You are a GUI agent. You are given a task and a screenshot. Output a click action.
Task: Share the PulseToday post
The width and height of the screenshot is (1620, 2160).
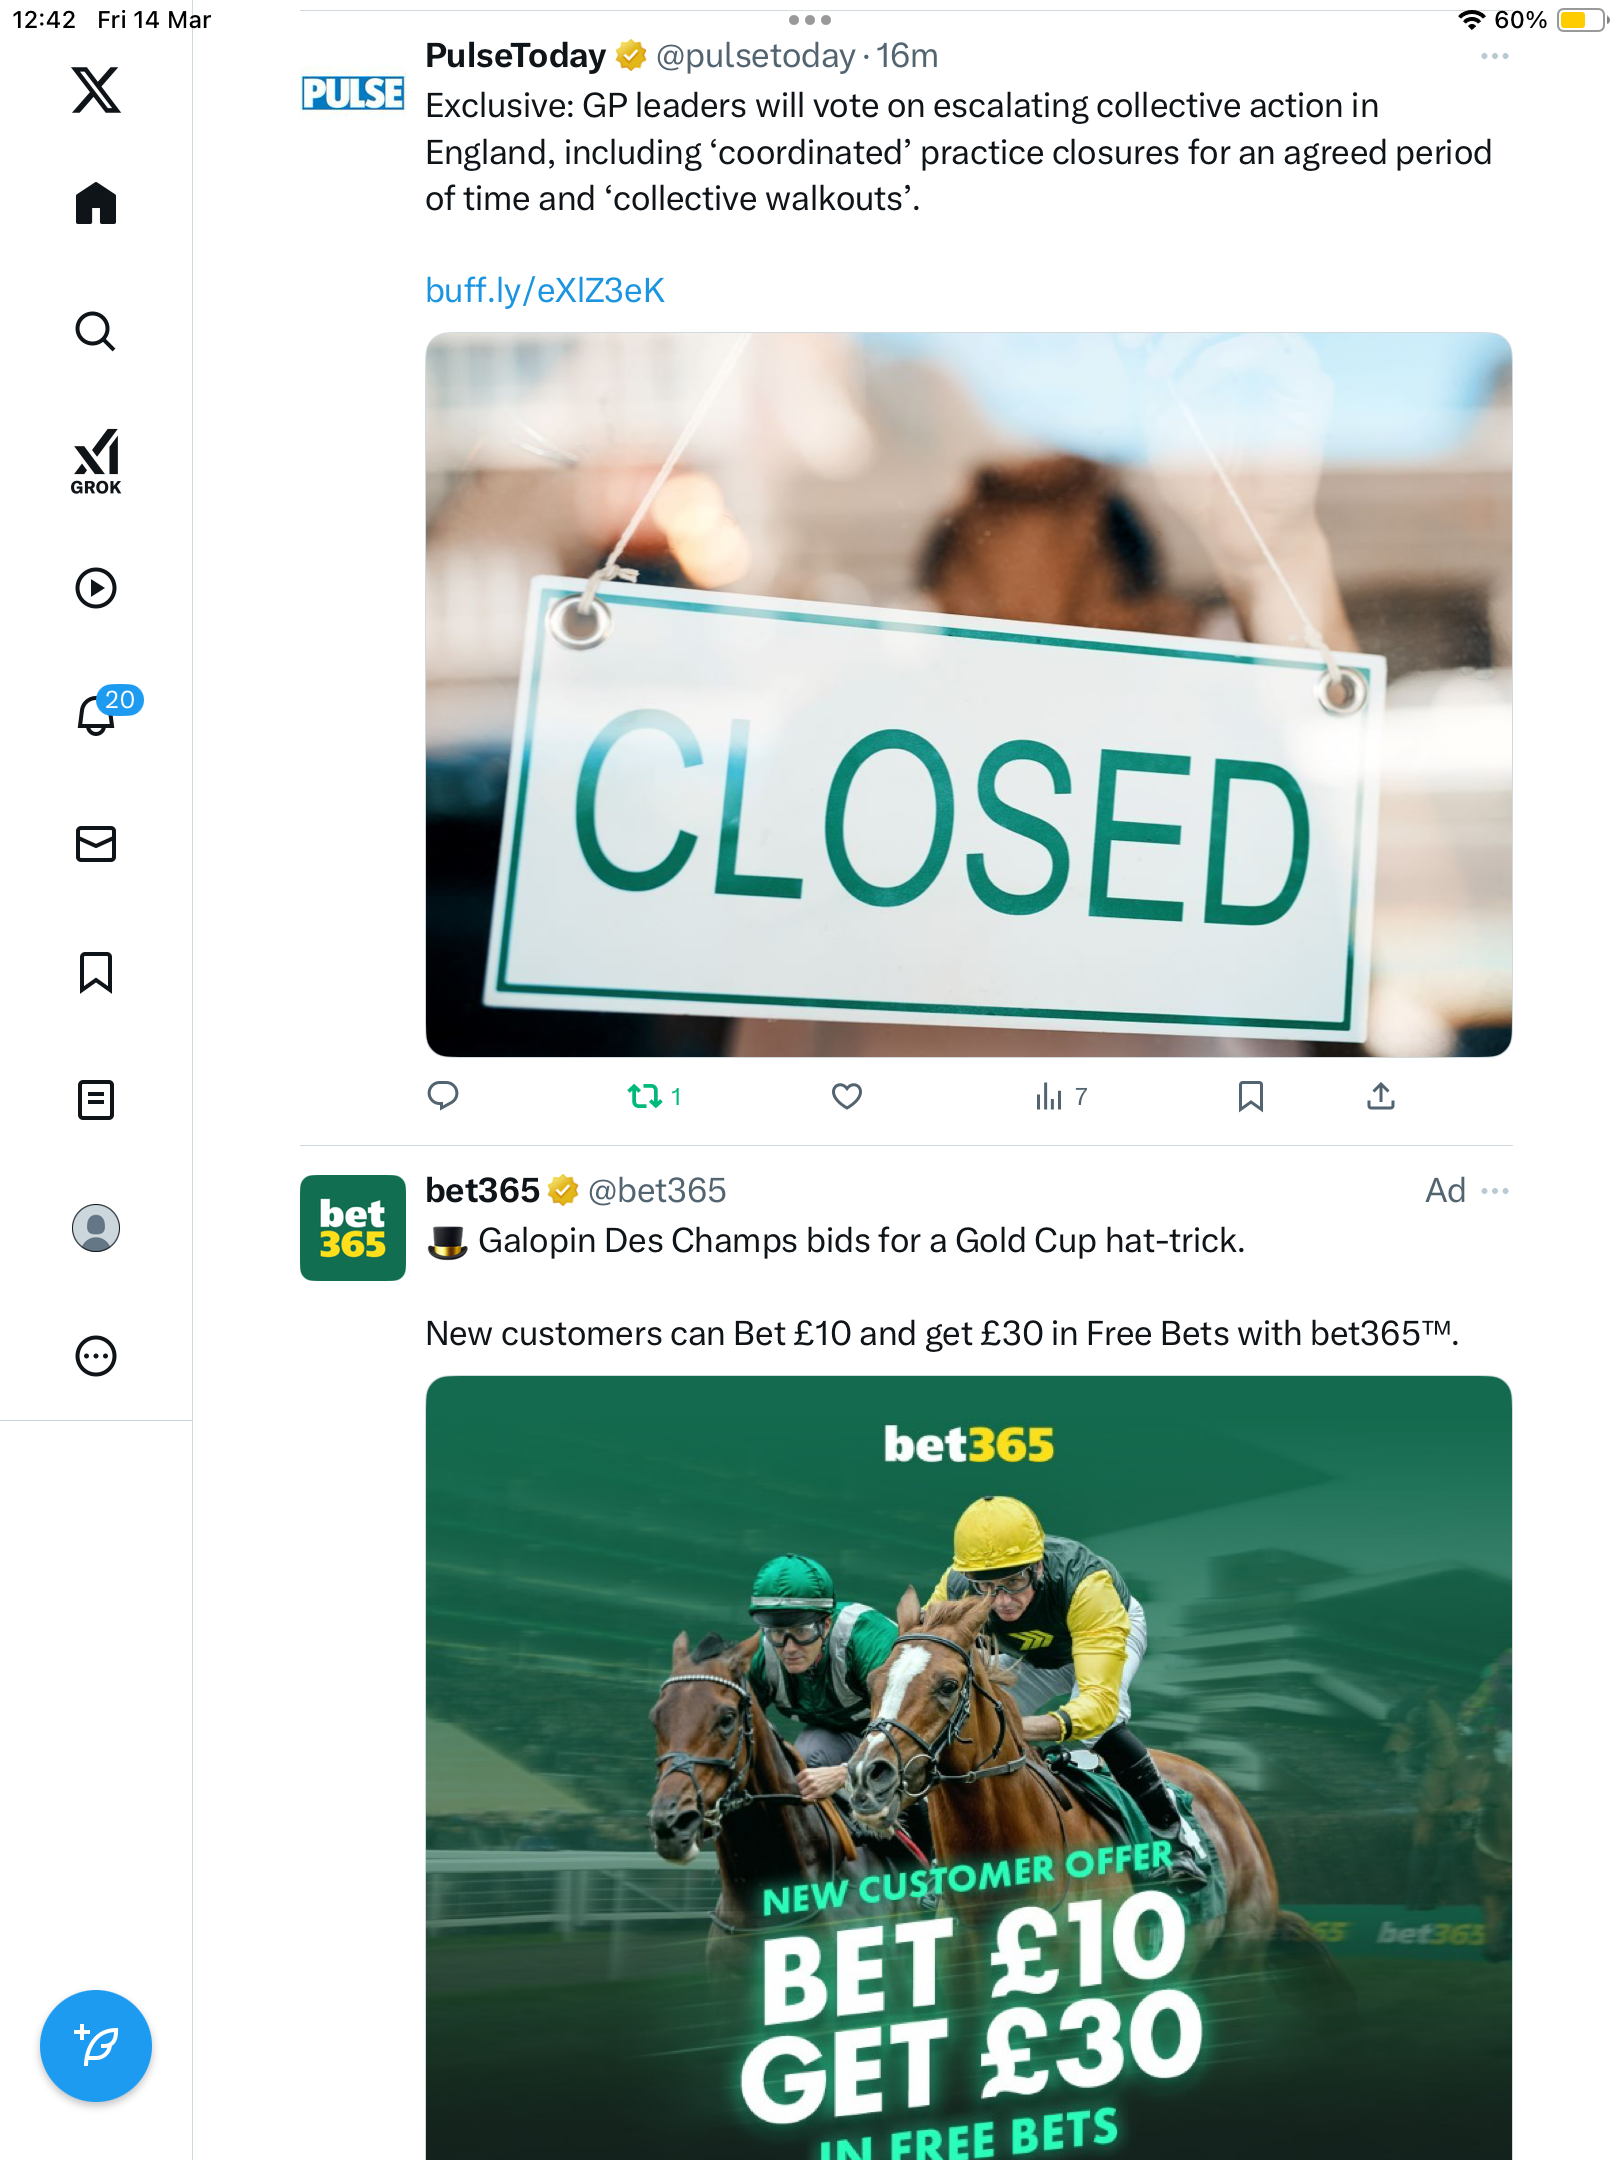point(1381,1097)
